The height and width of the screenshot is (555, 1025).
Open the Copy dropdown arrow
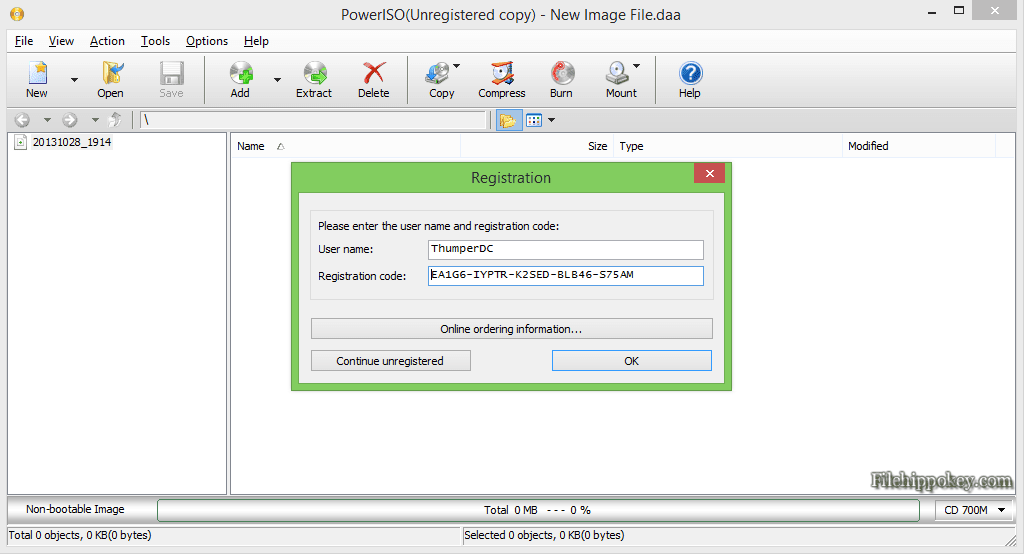click(456, 66)
